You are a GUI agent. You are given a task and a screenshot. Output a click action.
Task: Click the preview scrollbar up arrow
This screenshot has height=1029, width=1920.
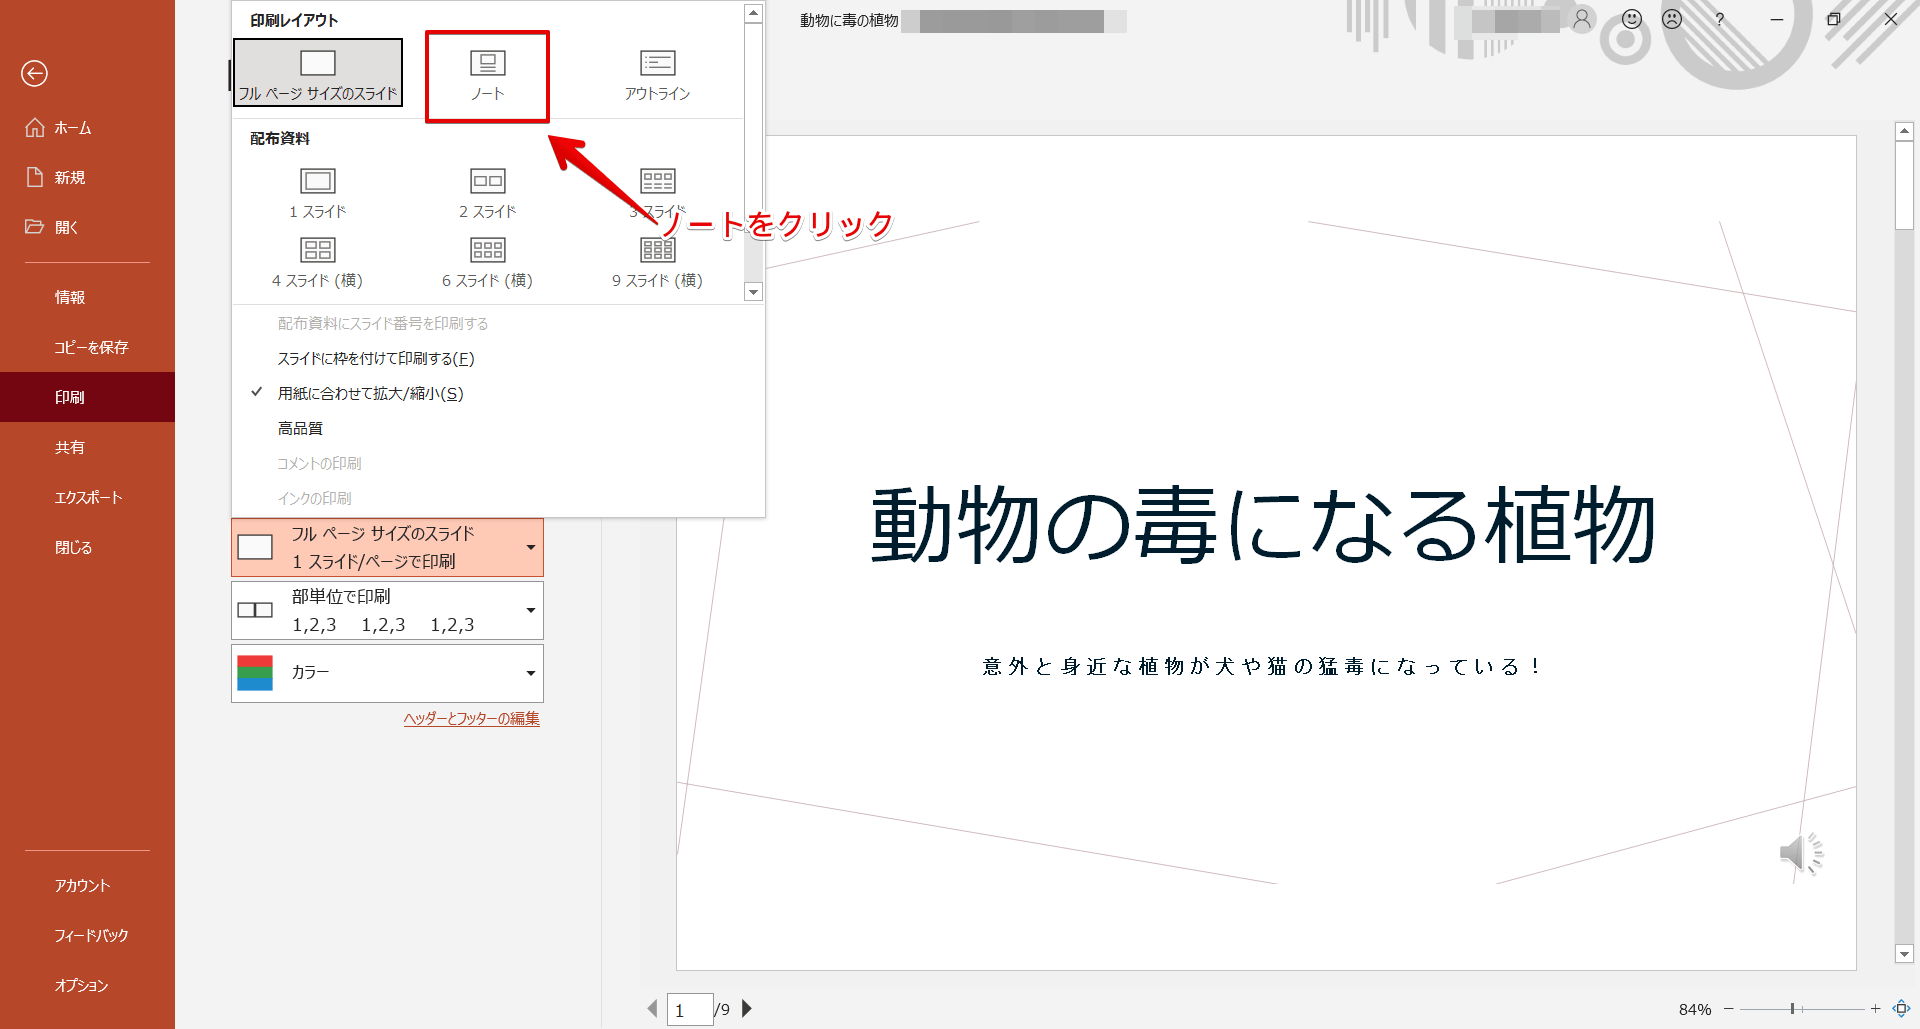(1904, 131)
